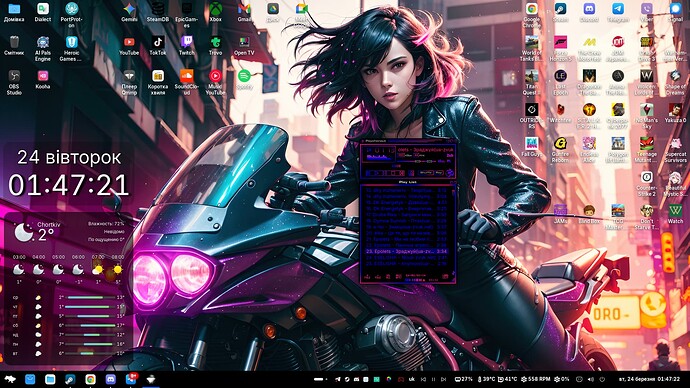Launch the Blind Box game icon
The image size is (690, 388).
point(589,214)
